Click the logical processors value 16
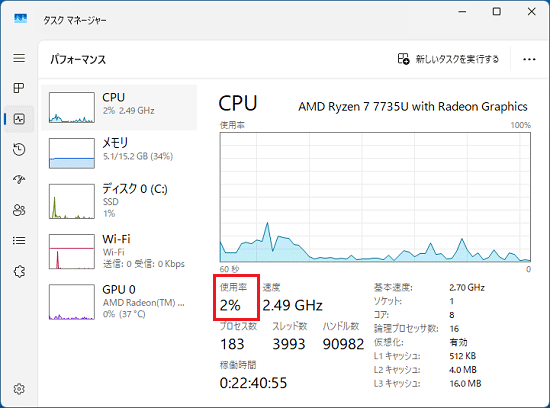 click(454, 329)
